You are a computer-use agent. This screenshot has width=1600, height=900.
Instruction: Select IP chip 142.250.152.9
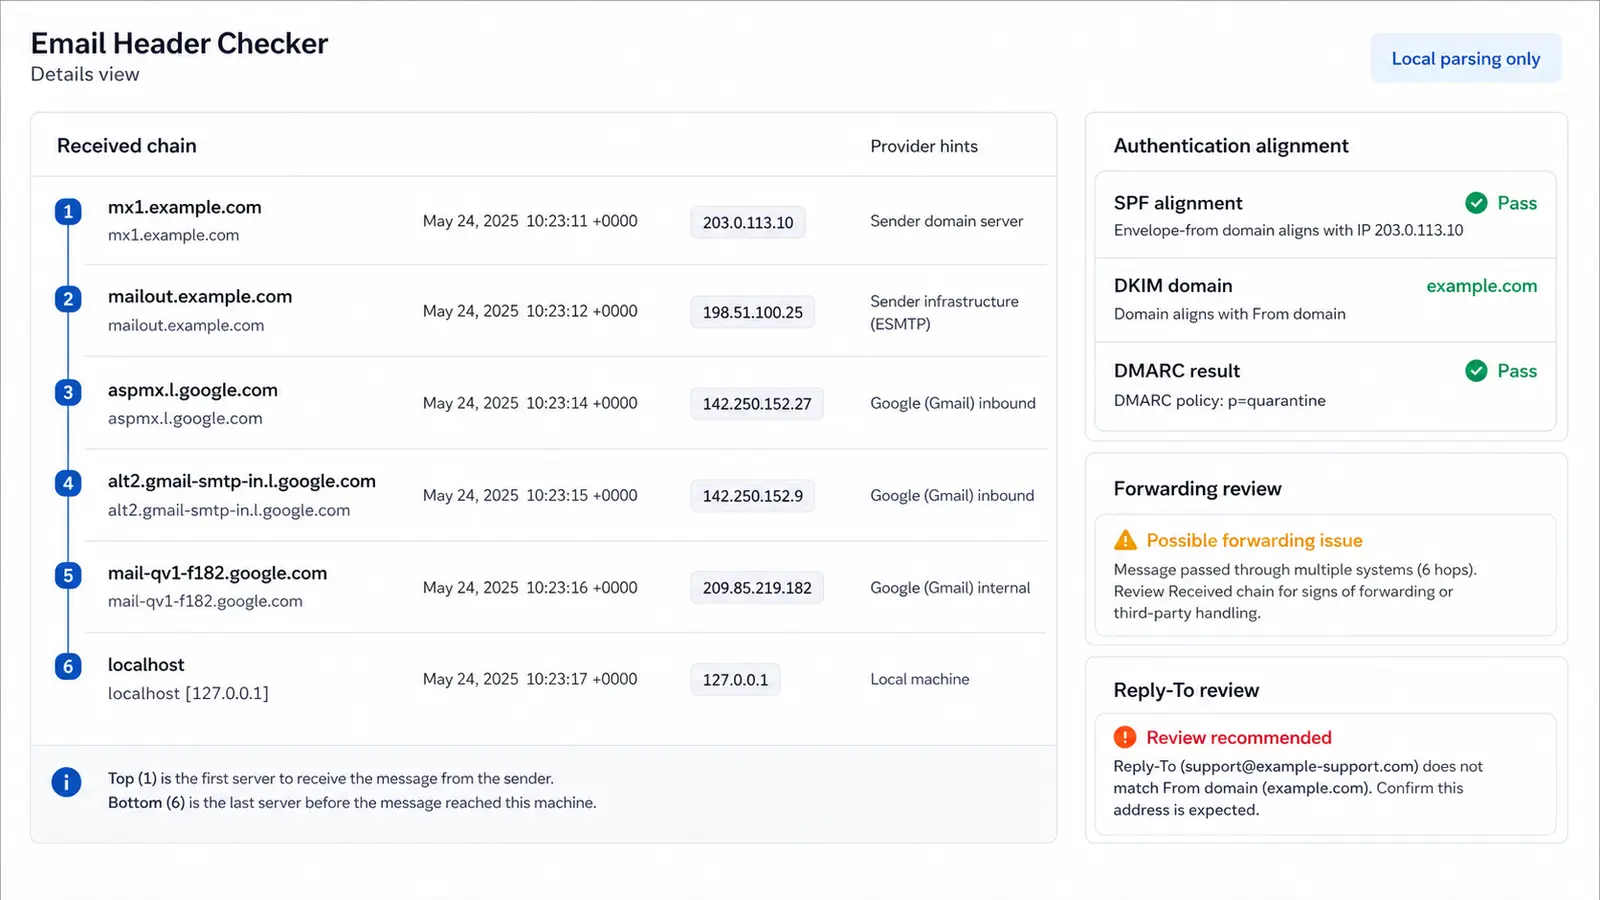(753, 496)
